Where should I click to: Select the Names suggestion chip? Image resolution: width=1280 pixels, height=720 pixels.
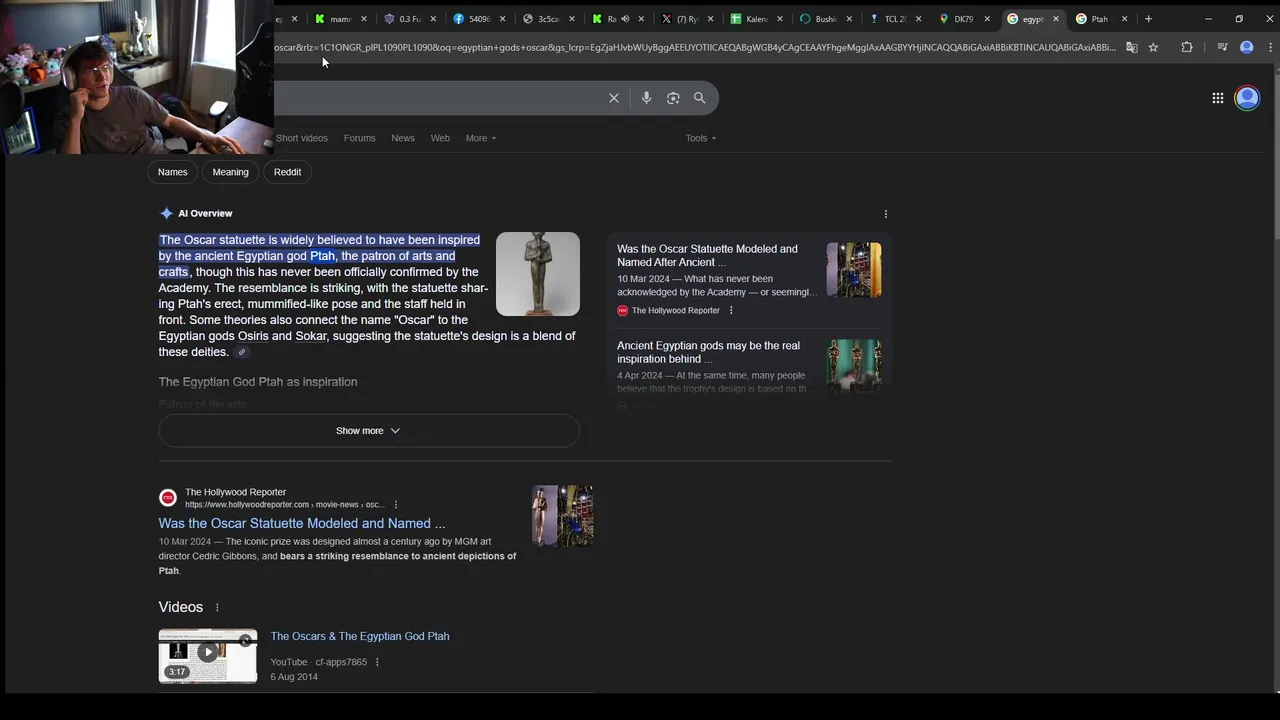[x=172, y=172]
